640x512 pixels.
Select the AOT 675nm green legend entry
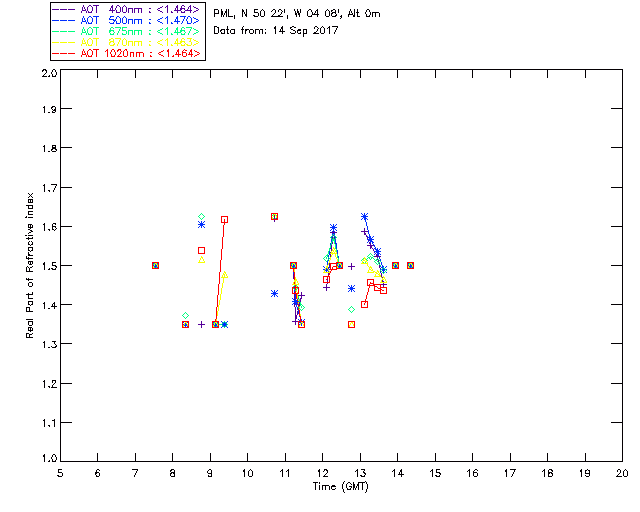pyautogui.click(x=126, y=31)
